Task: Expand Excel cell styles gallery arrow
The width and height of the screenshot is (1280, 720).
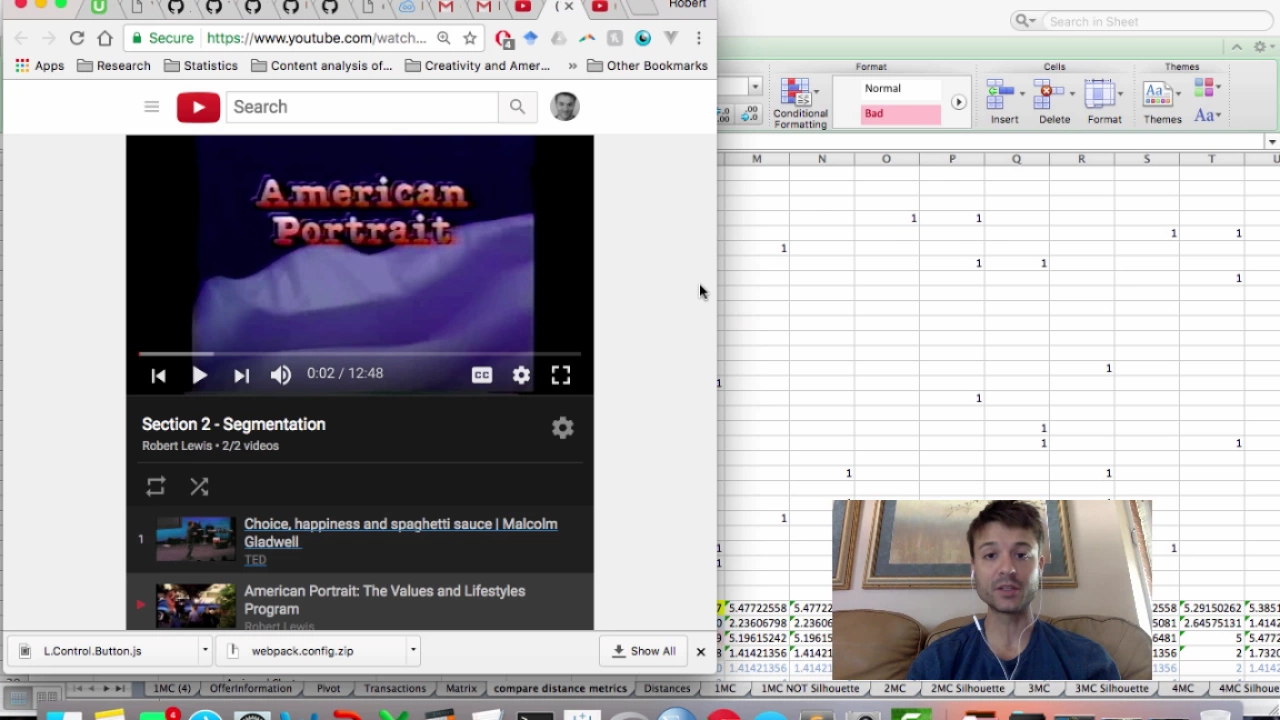Action: click(x=958, y=102)
